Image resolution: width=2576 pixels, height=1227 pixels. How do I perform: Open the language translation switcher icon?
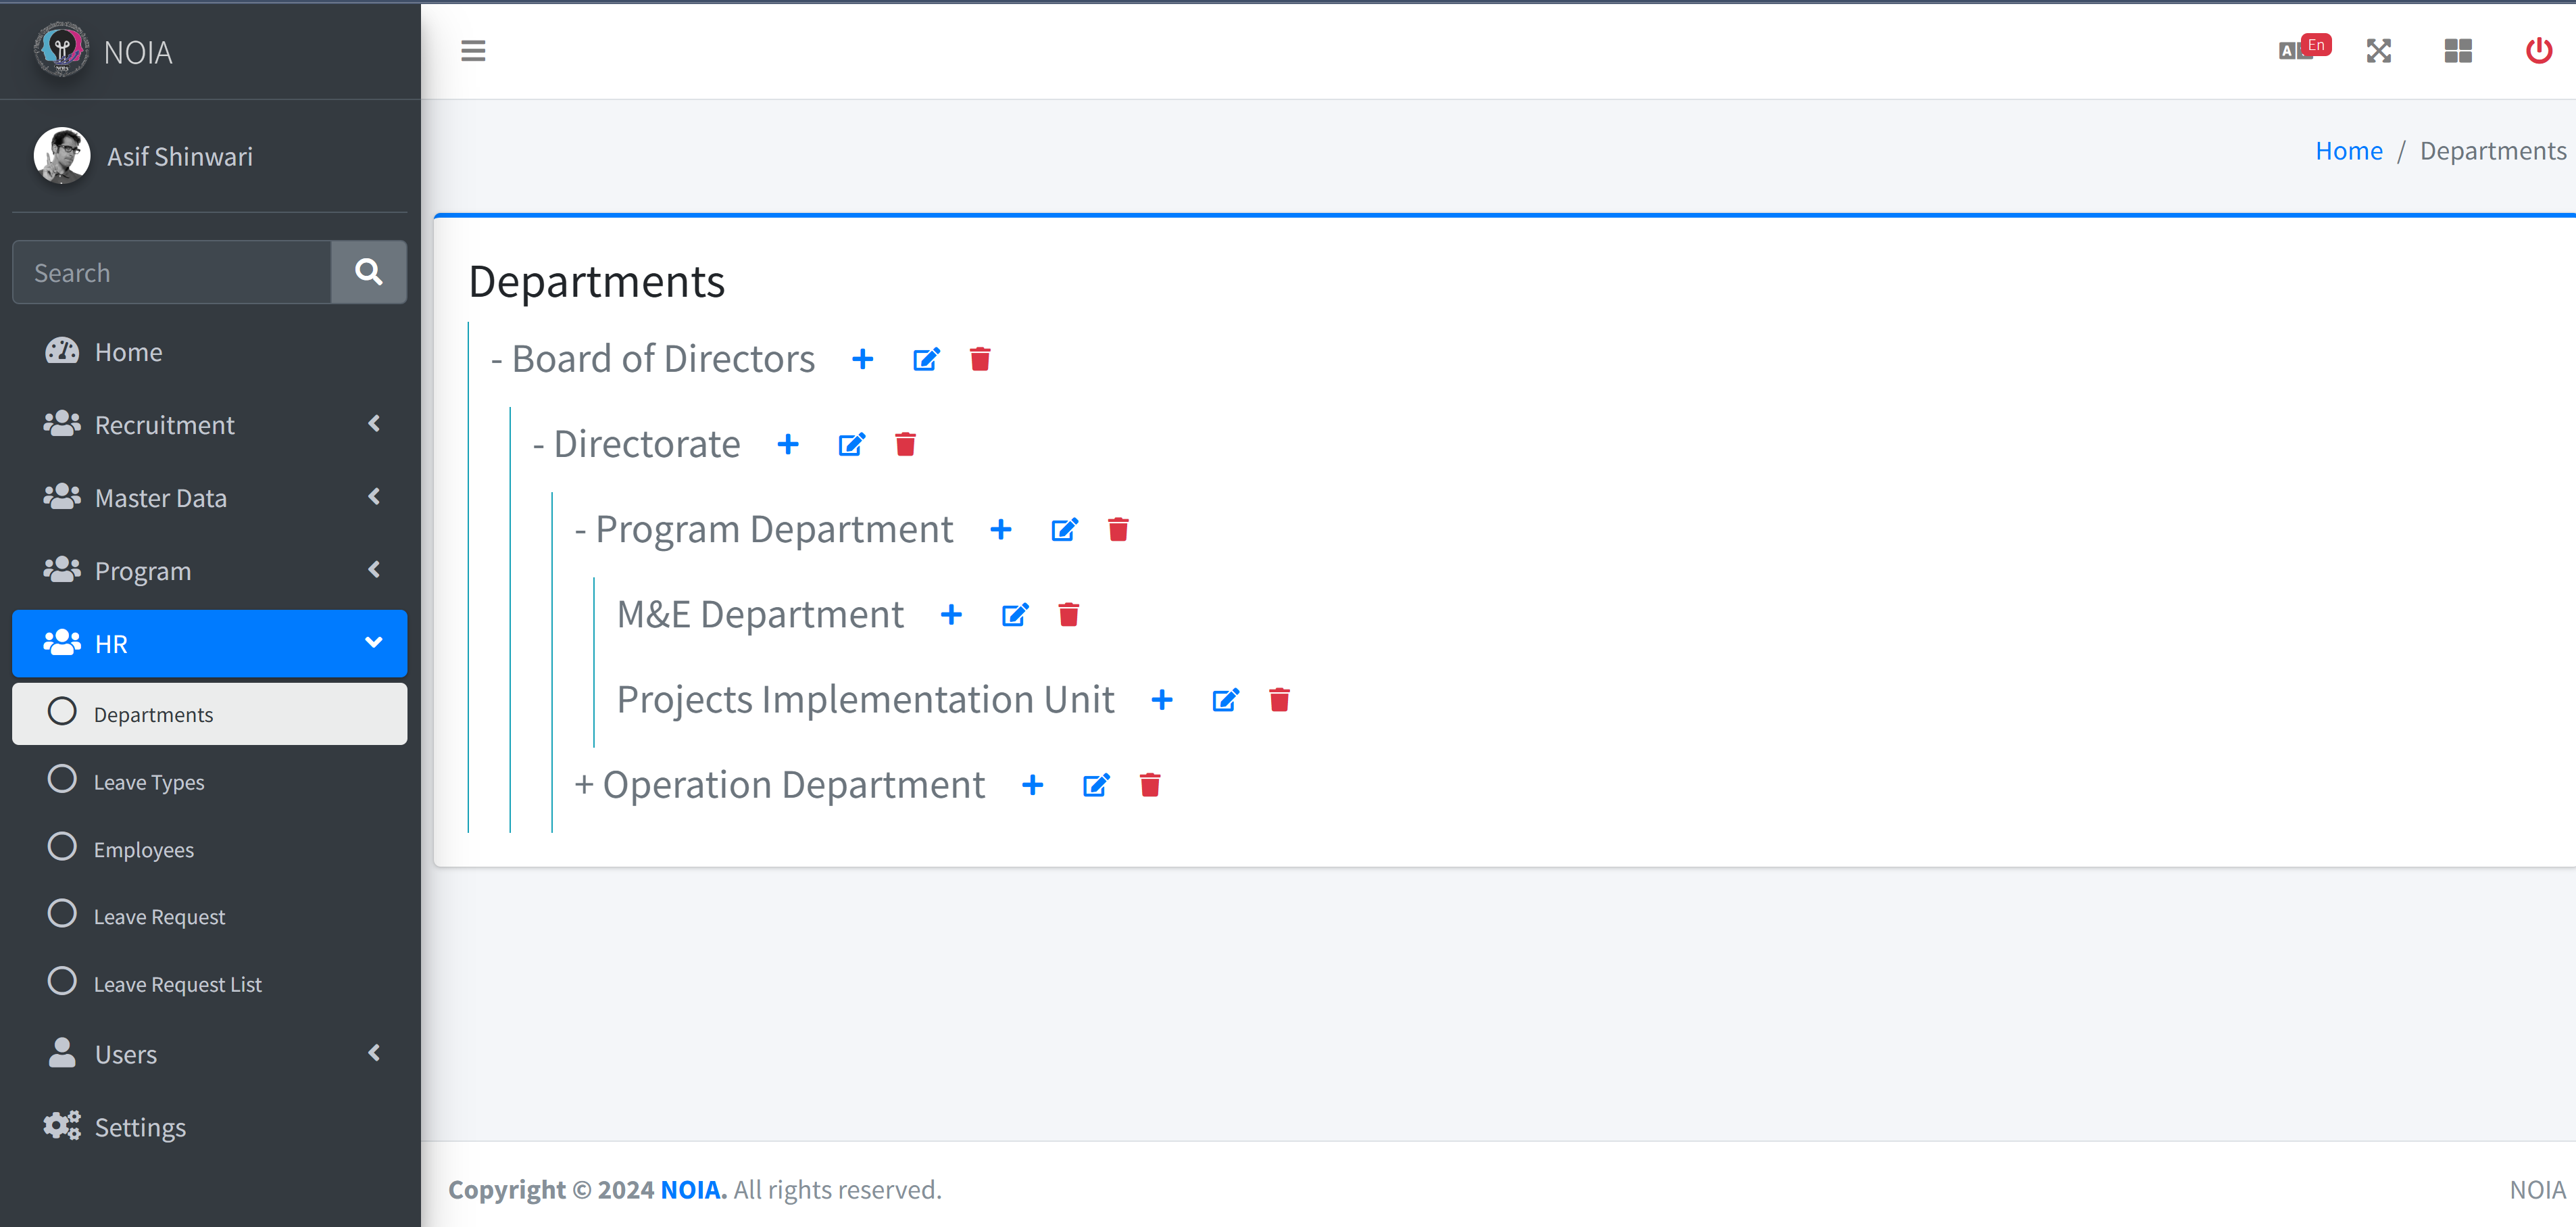coord(2298,50)
